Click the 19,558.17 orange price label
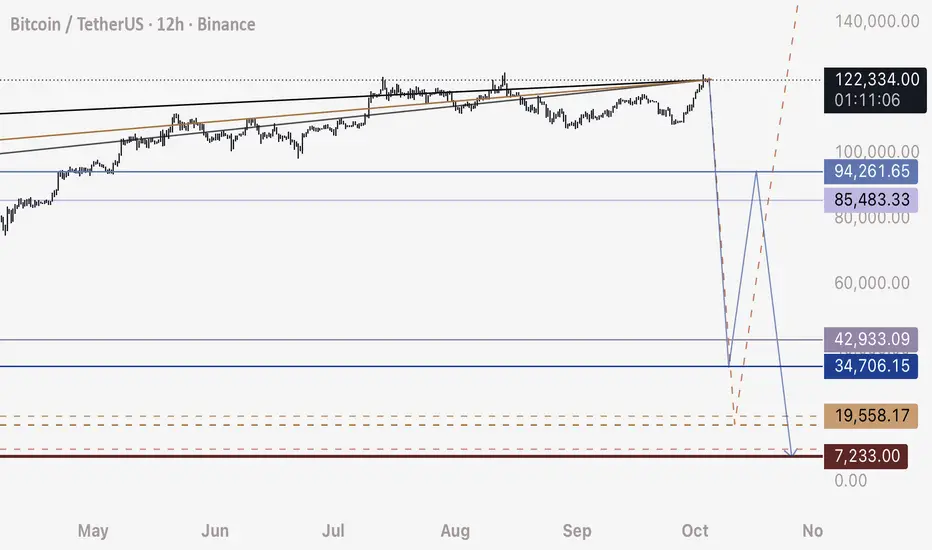 [x=867, y=414]
